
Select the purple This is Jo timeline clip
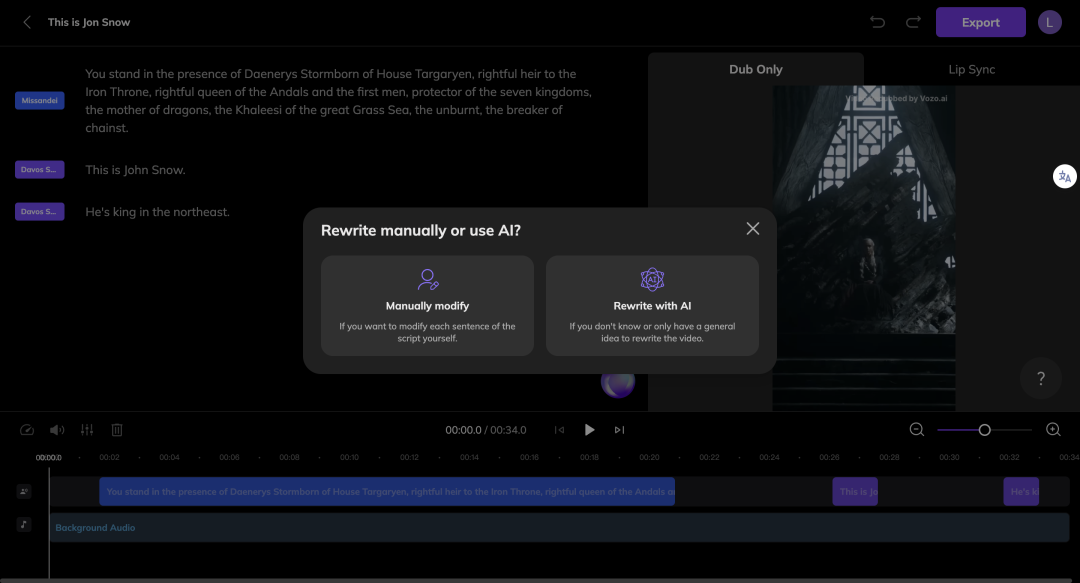click(x=855, y=491)
